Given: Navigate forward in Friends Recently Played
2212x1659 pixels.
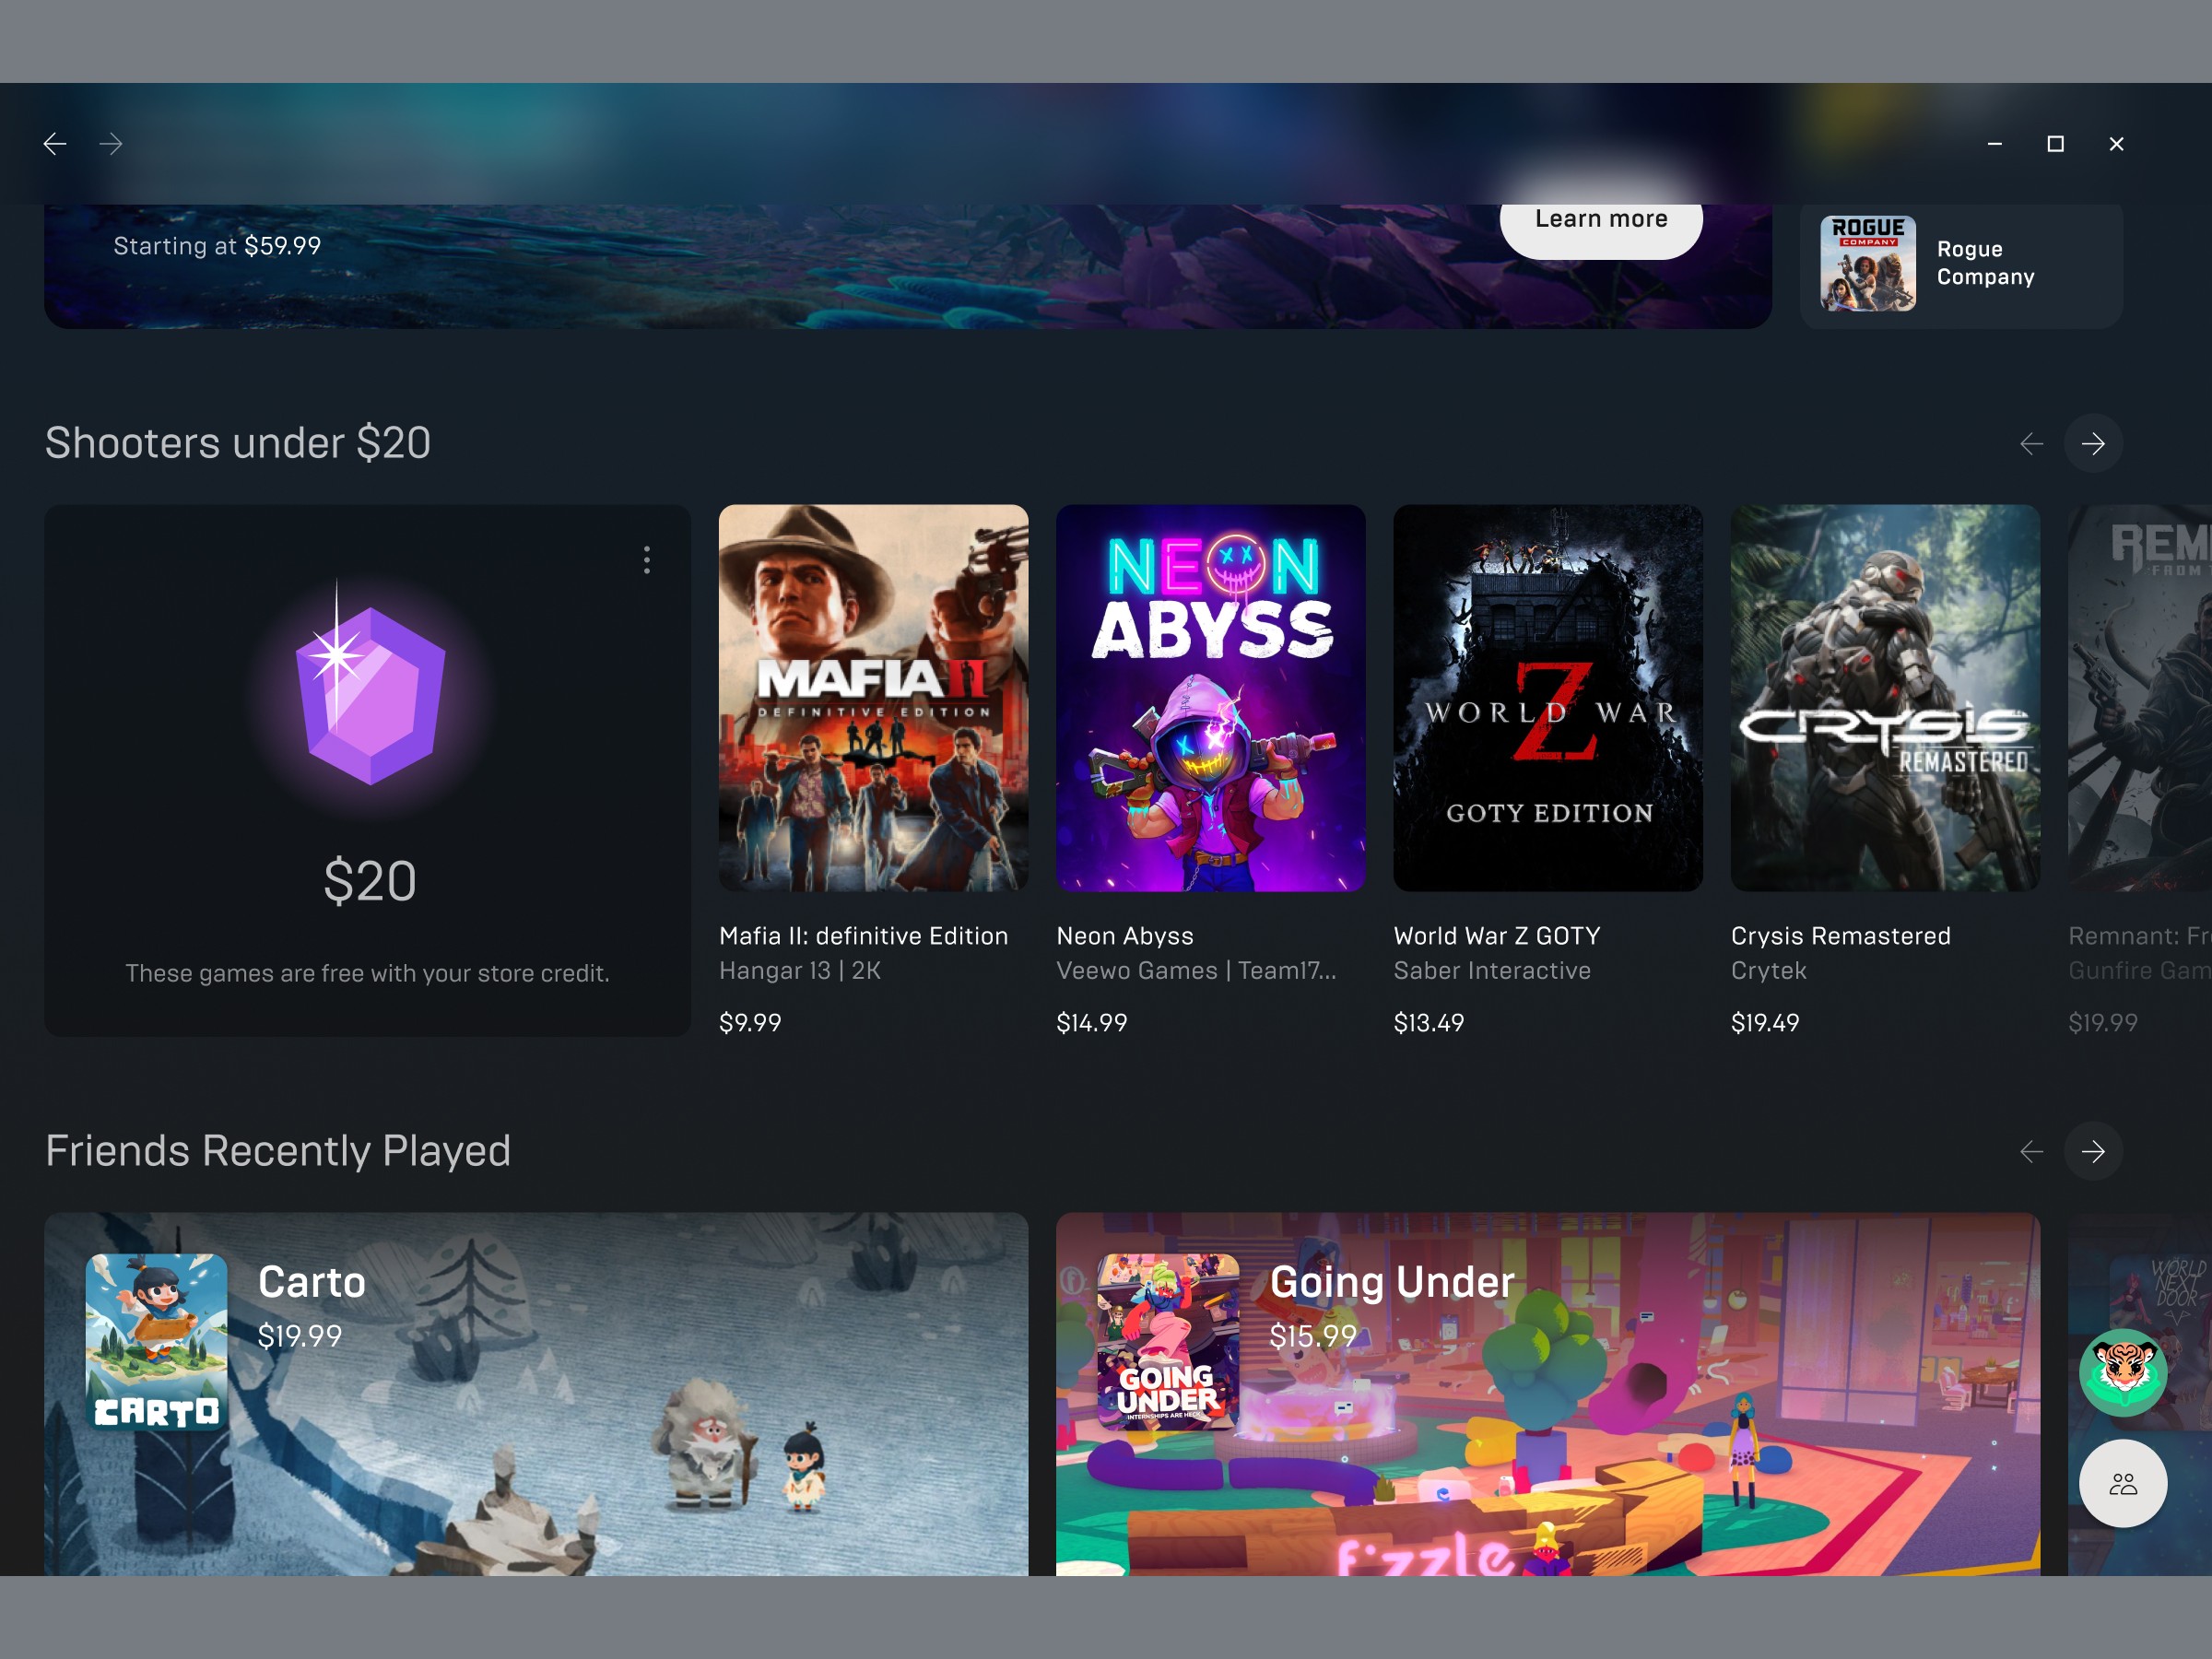Looking at the screenshot, I should [x=2093, y=1150].
